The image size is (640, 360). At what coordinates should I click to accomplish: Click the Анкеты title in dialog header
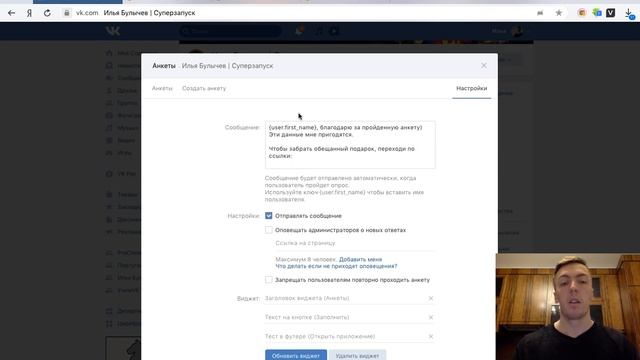(164, 66)
